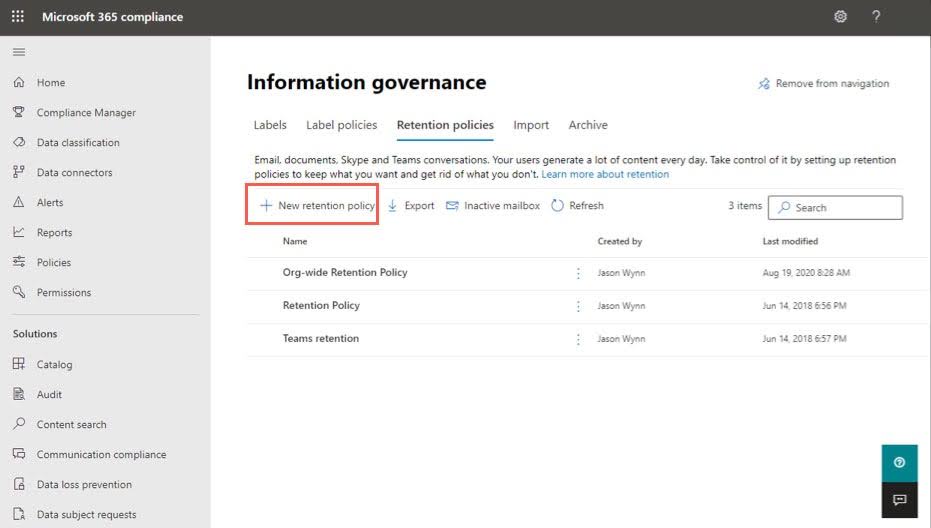This screenshot has width=931, height=528.
Task: Open more options for Teams retention row
Action: (x=578, y=339)
